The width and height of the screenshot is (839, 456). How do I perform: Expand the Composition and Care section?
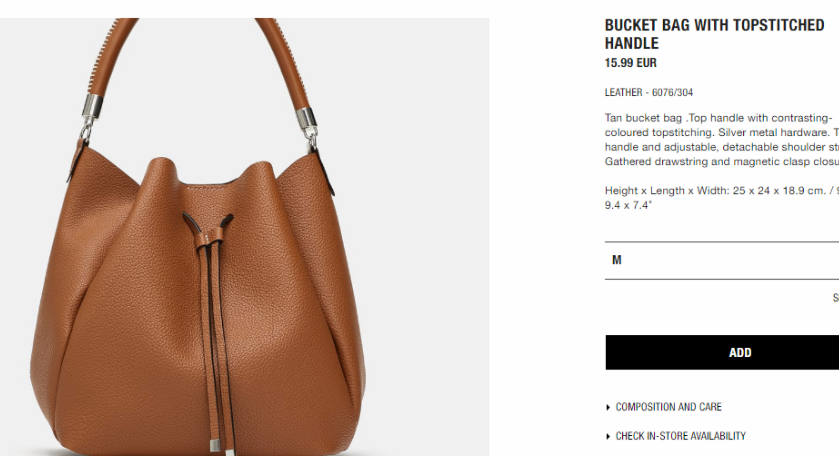(x=668, y=407)
